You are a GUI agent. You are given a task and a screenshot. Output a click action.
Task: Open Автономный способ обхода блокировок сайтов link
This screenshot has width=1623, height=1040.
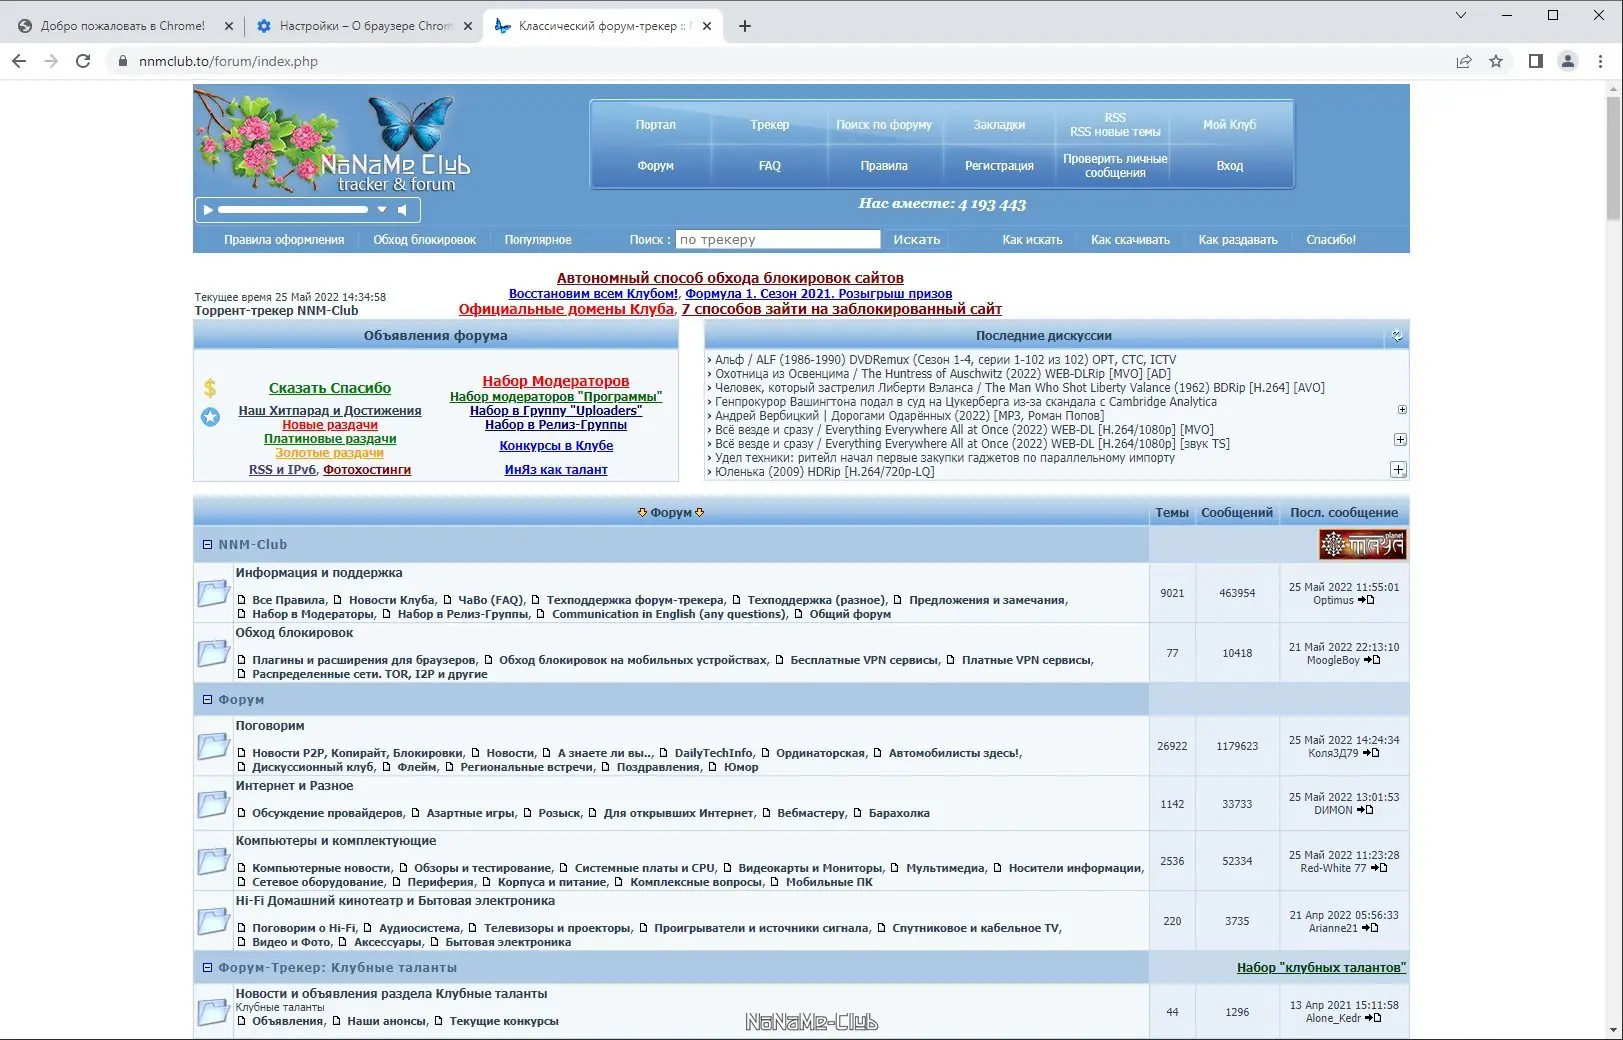[730, 278]
